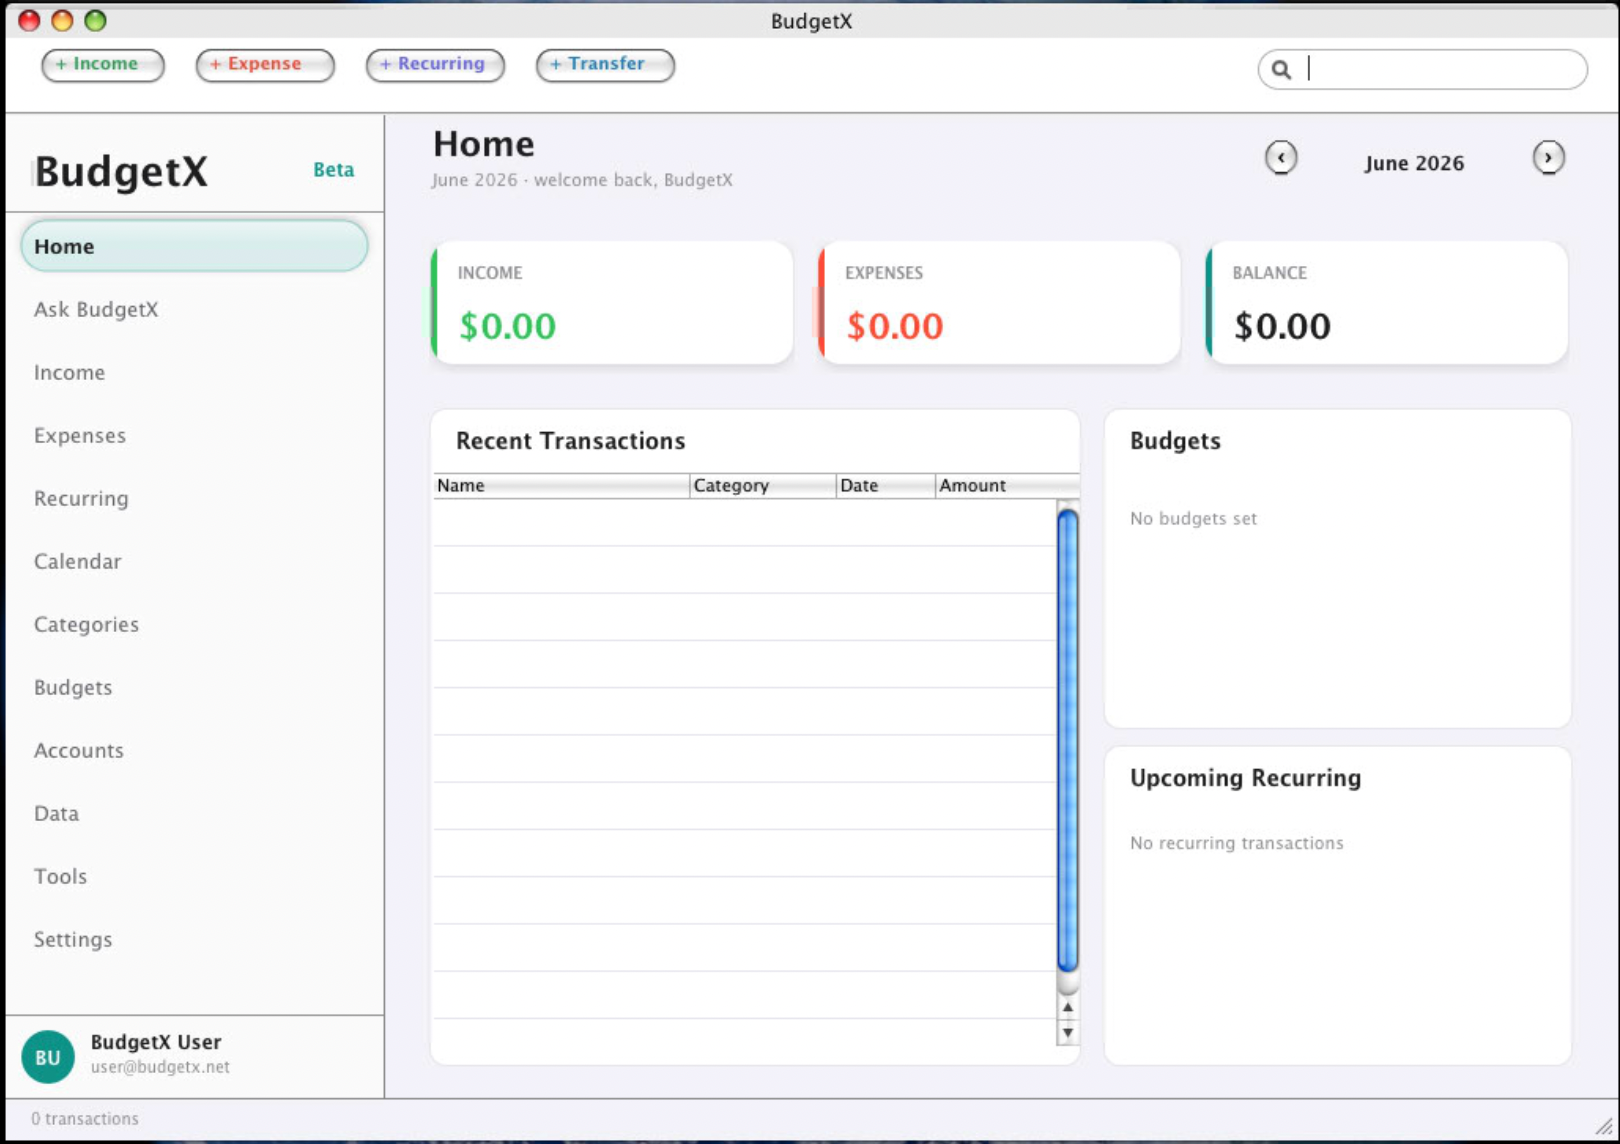This screenshot has width=1620, height=1144.
Task: Click the EXPENSES summary card
Action: [999, 302]
